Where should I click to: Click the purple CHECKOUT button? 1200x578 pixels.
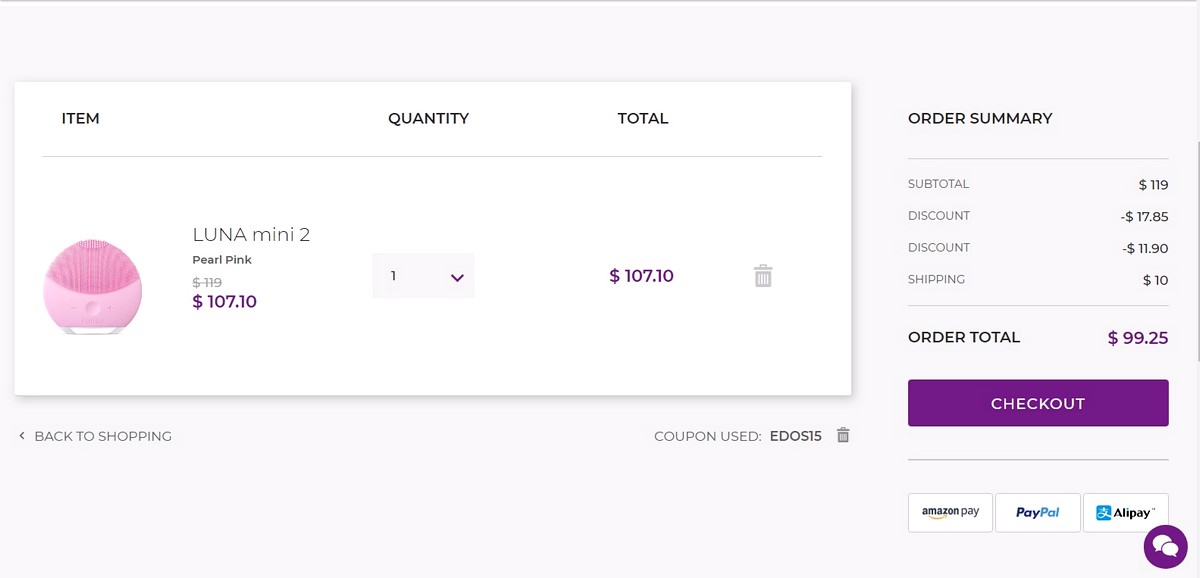coord(1038,403)
